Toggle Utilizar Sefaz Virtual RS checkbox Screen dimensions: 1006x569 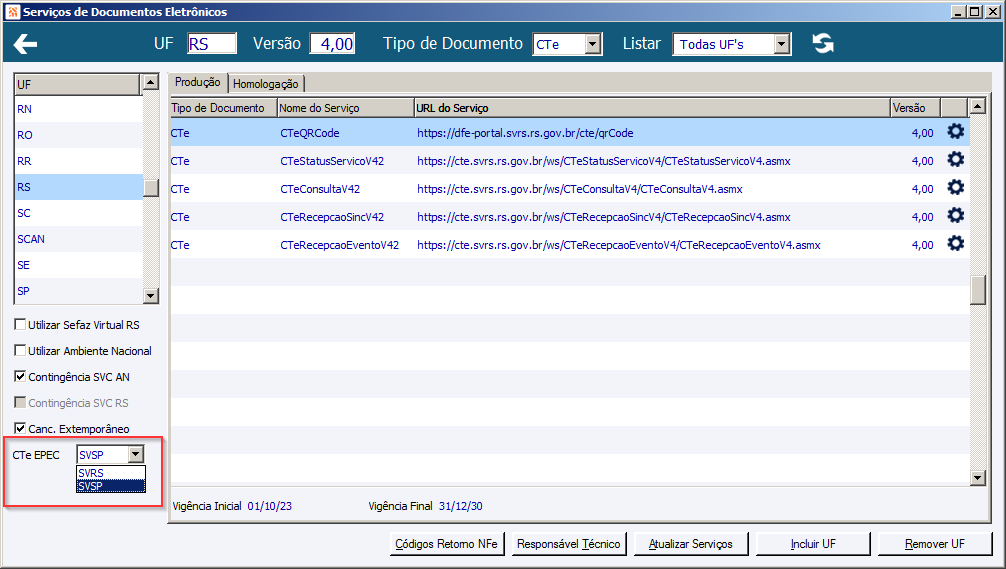coord(20,325)
